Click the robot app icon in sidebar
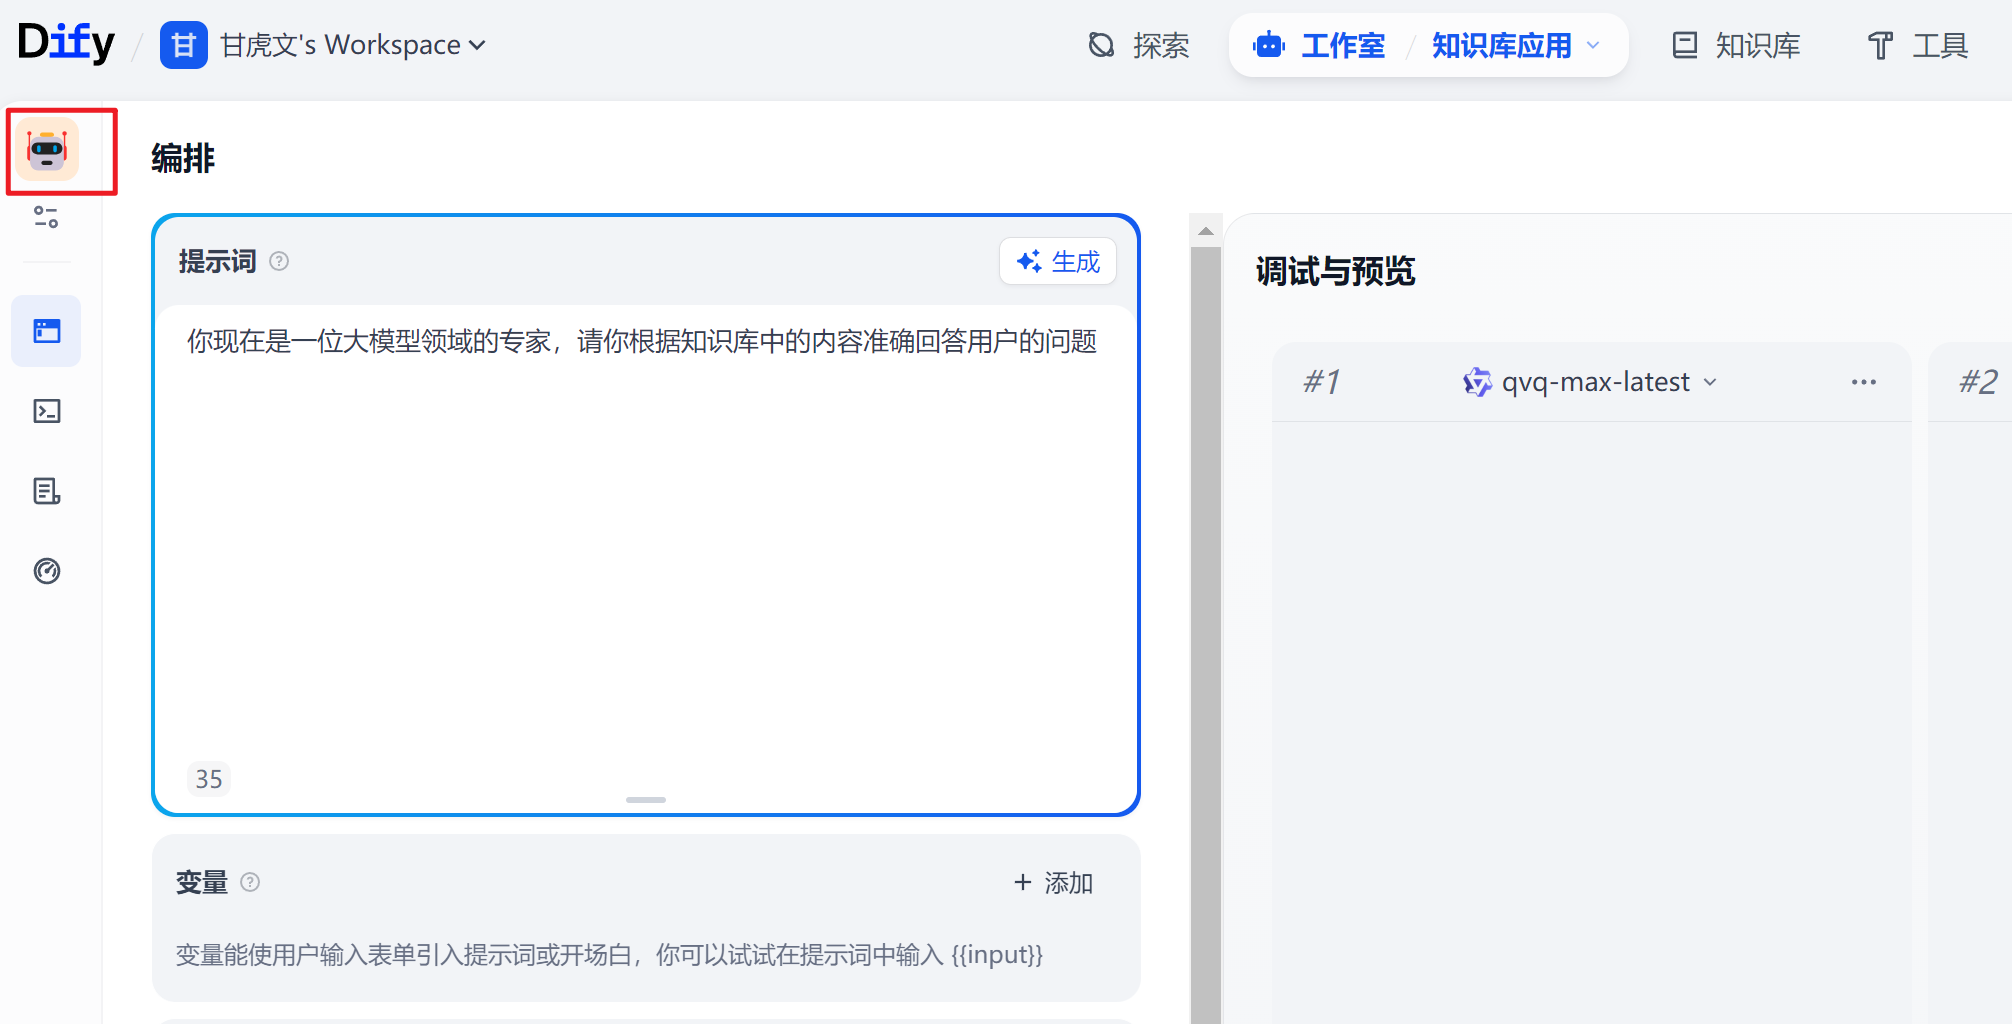The width and height of the screenshot is (2012, 1024). point(47,150)
